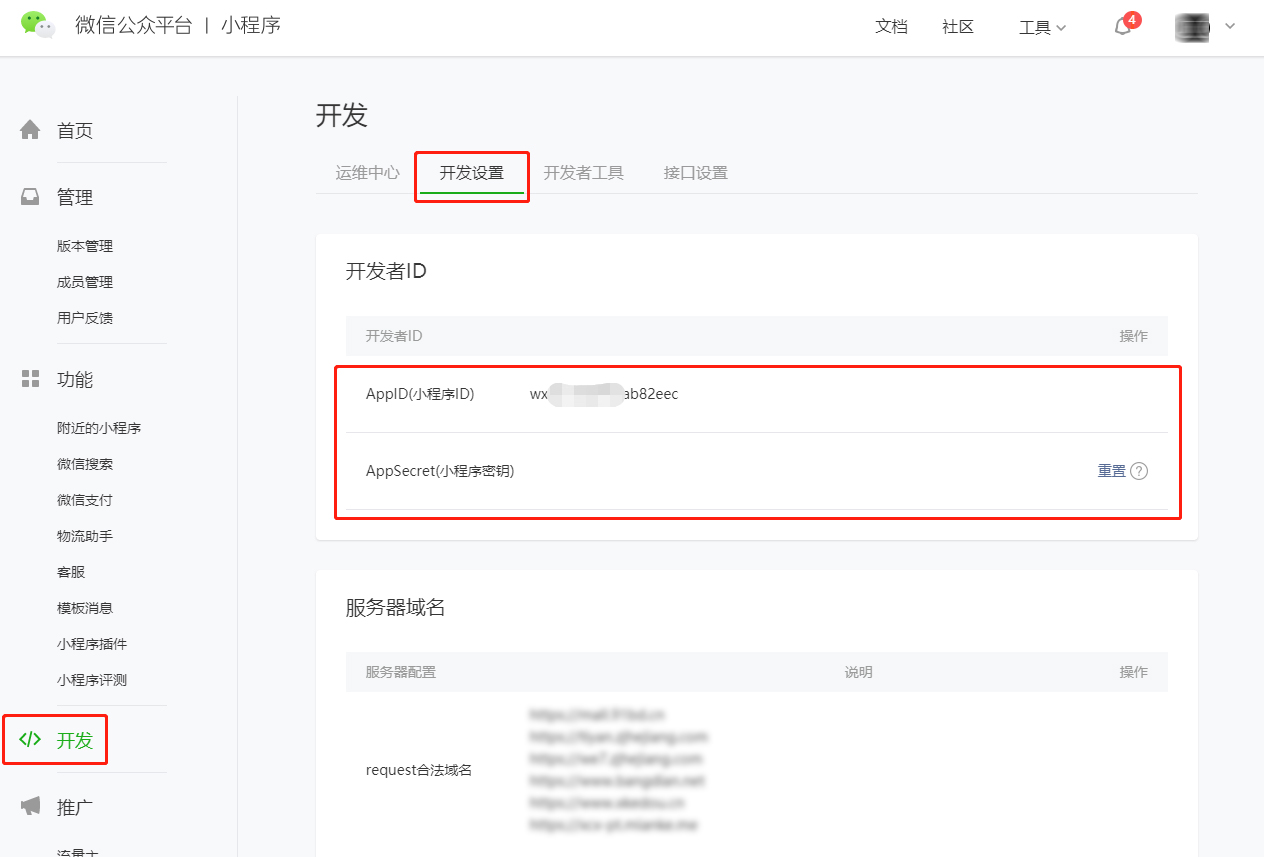
Task: Switch to the 运维中心 tab
Action: 368,172
